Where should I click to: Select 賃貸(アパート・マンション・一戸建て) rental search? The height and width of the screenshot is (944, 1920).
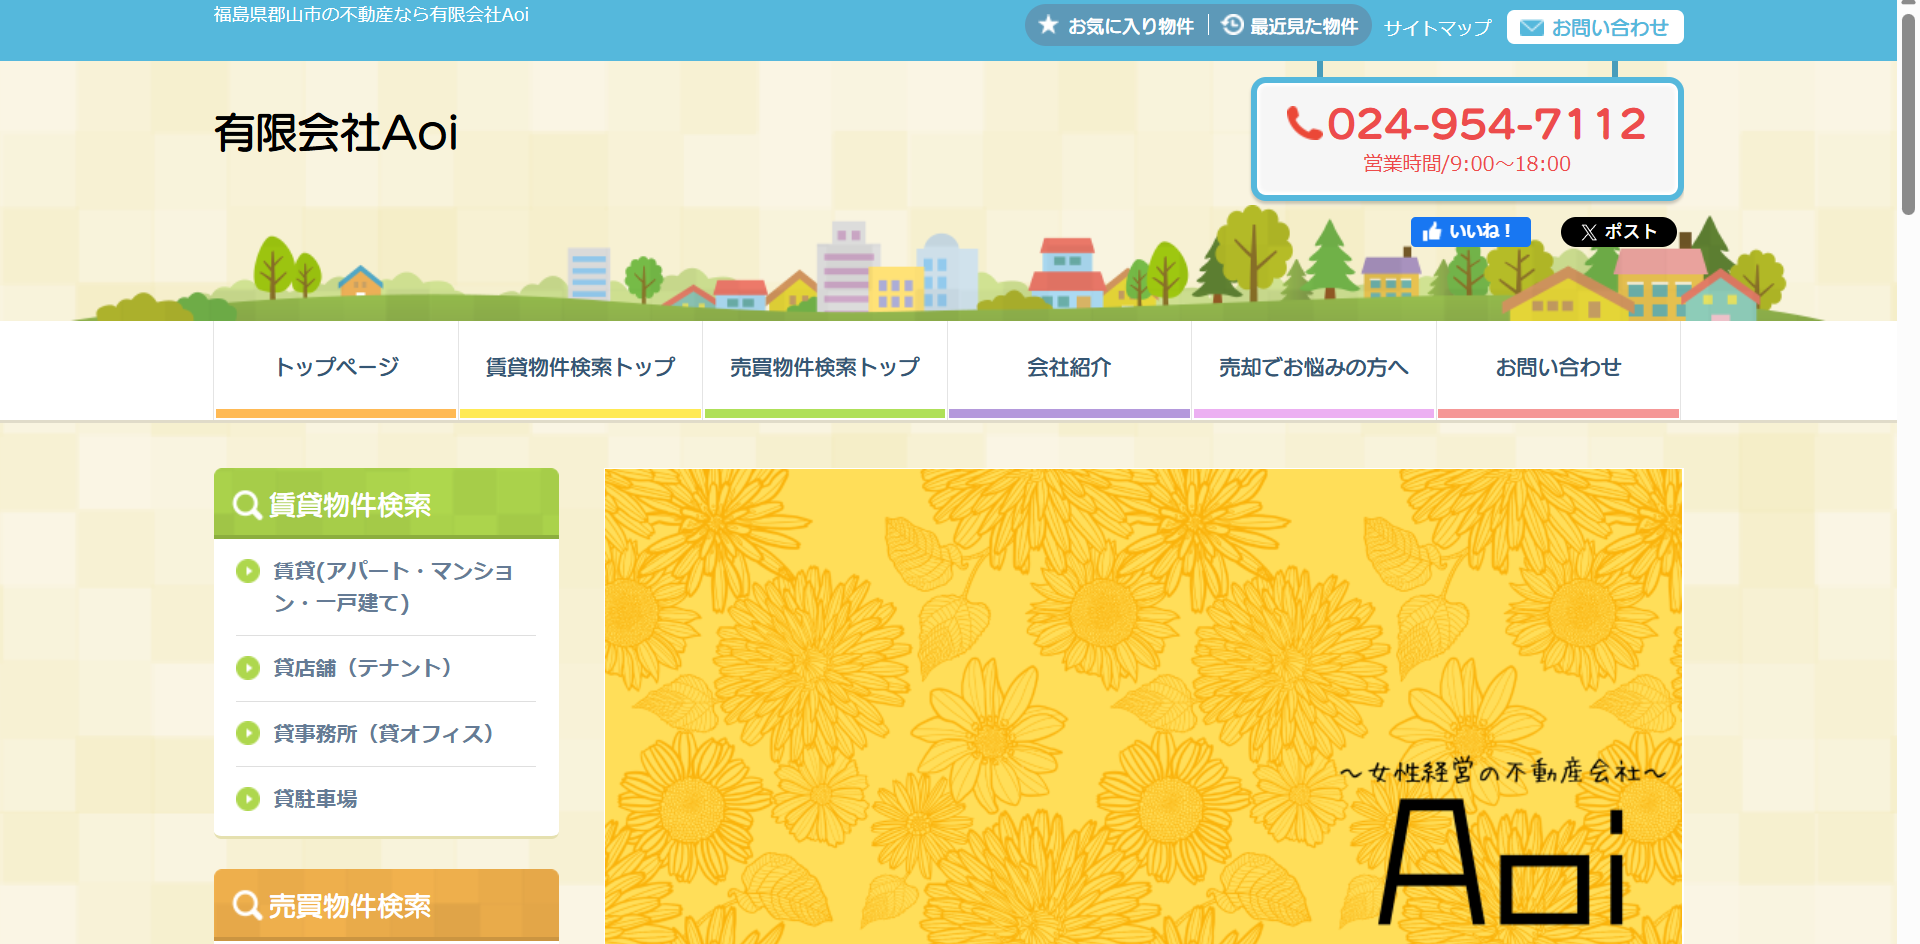click(x=393, y=587)
